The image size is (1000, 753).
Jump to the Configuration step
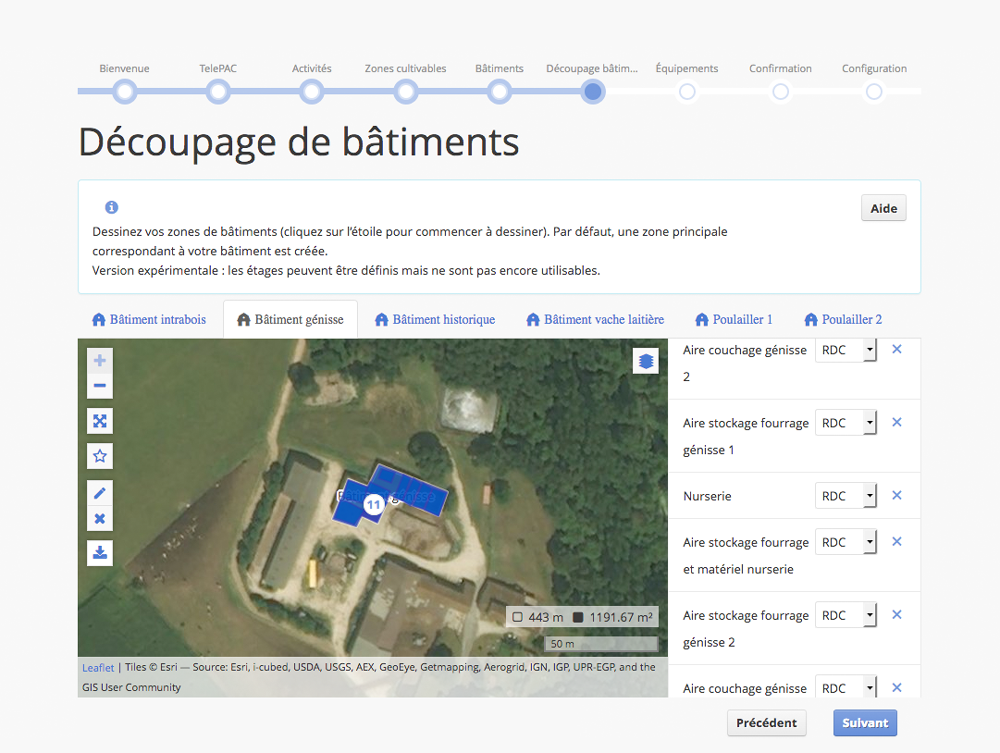pyautogui.click(x=874, y=92)
